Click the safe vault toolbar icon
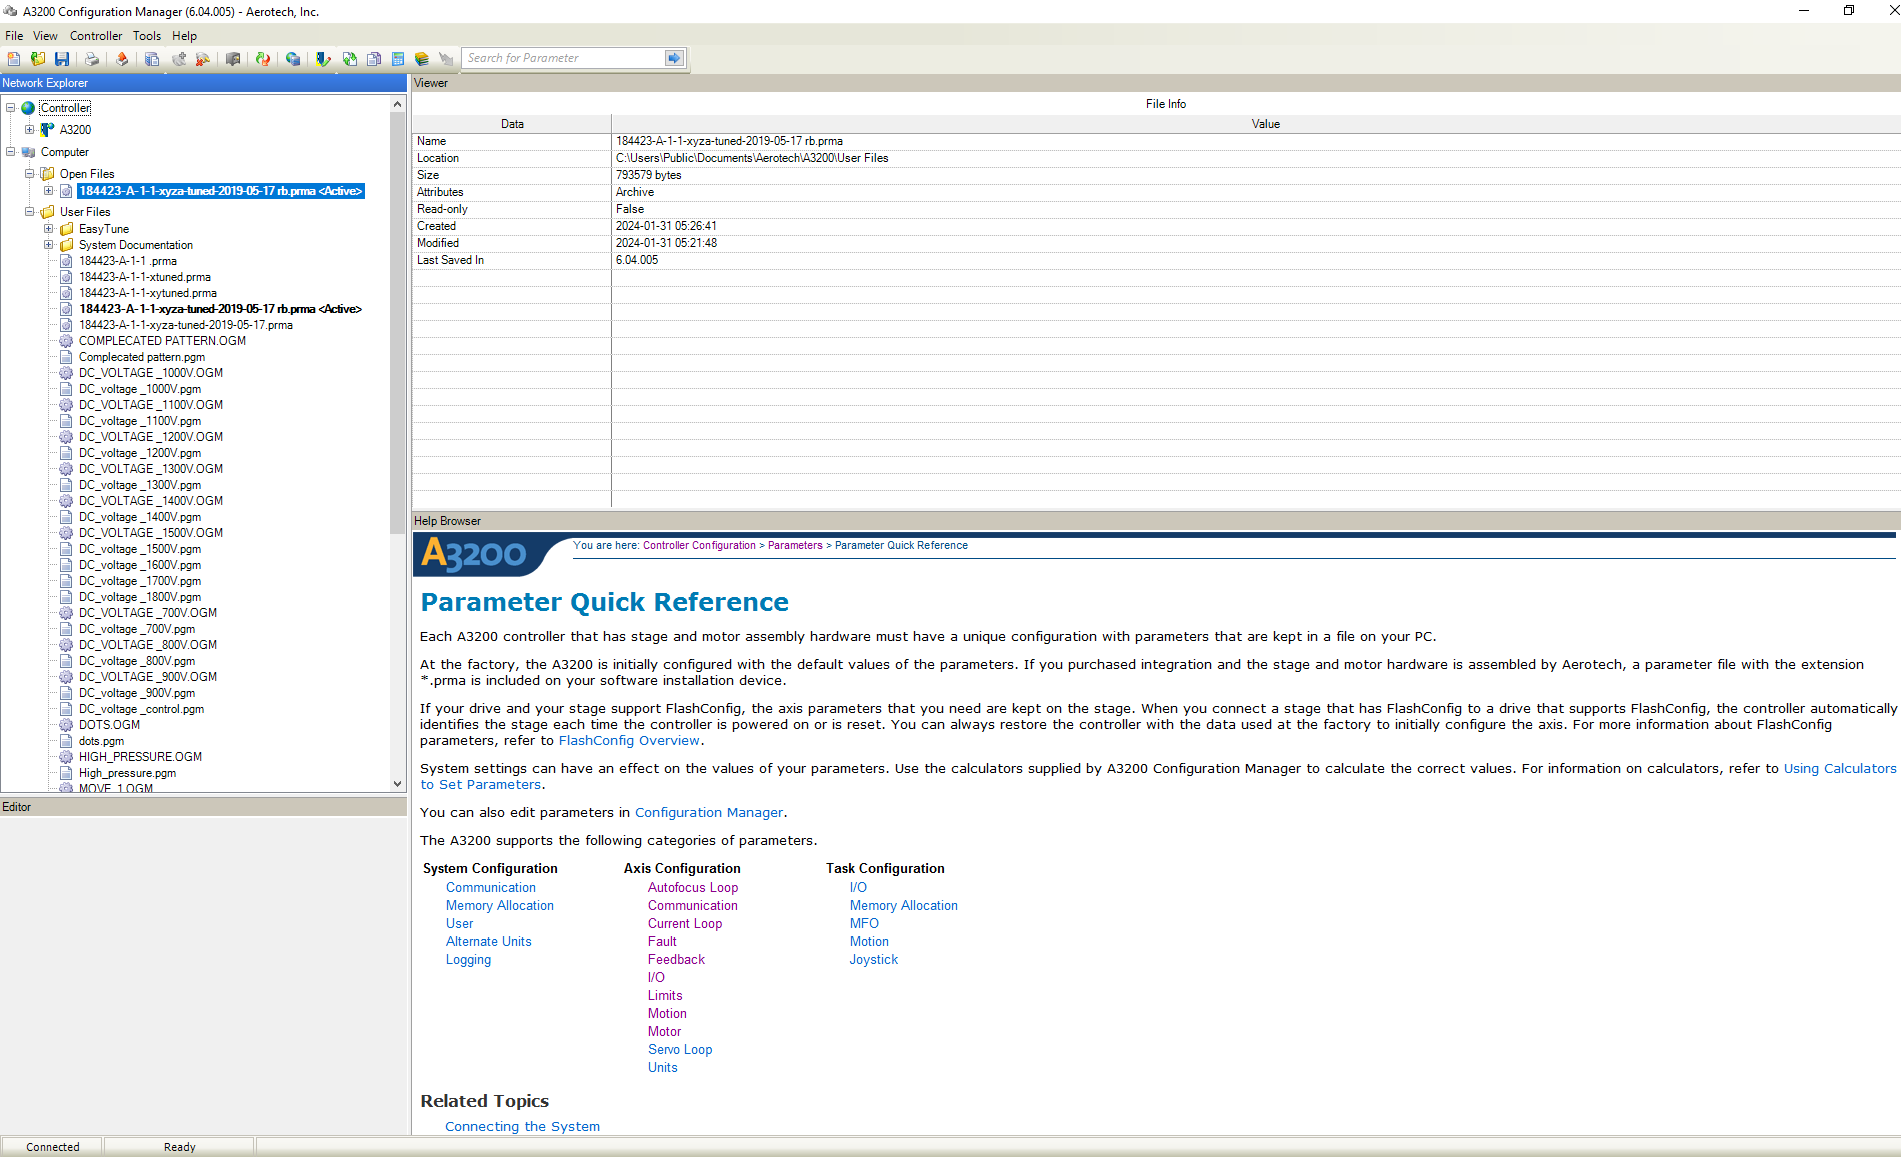This screenshot has height=1157, width=1901. point(233,59)
